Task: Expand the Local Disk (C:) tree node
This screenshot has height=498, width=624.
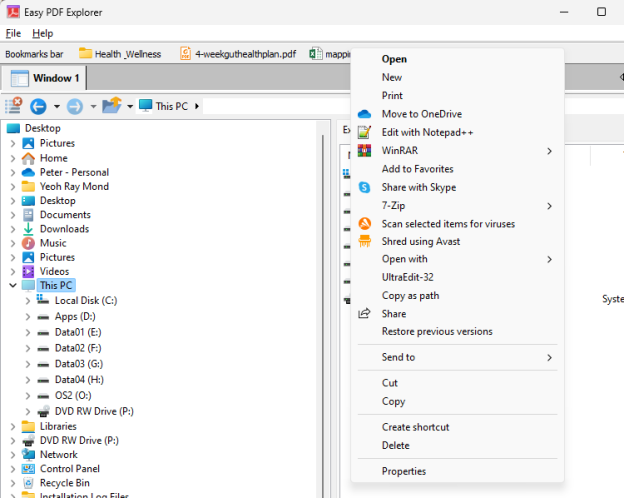Action: tap(27, 301)
